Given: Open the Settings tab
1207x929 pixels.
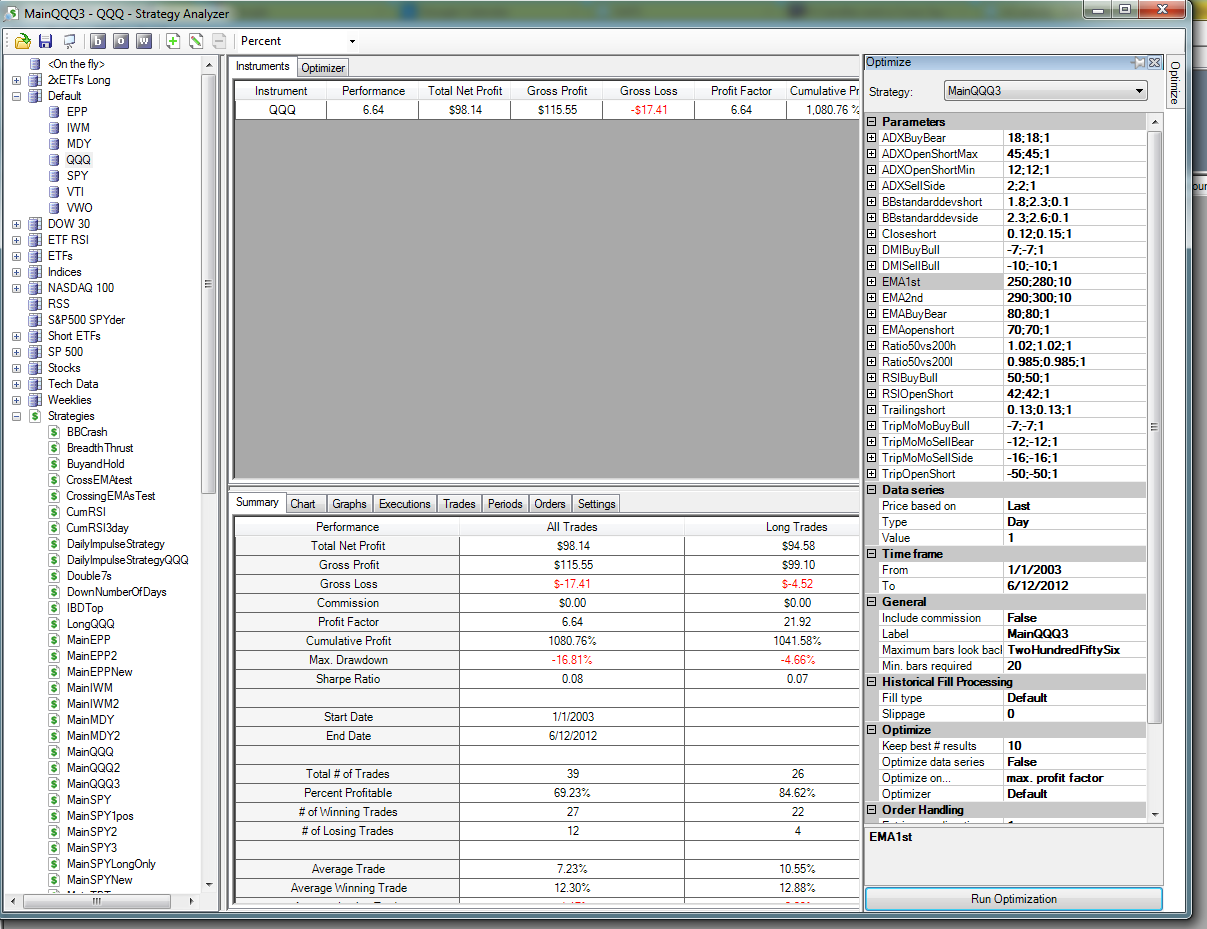Looking at the screenshot, I should click(x=597, y=504).
